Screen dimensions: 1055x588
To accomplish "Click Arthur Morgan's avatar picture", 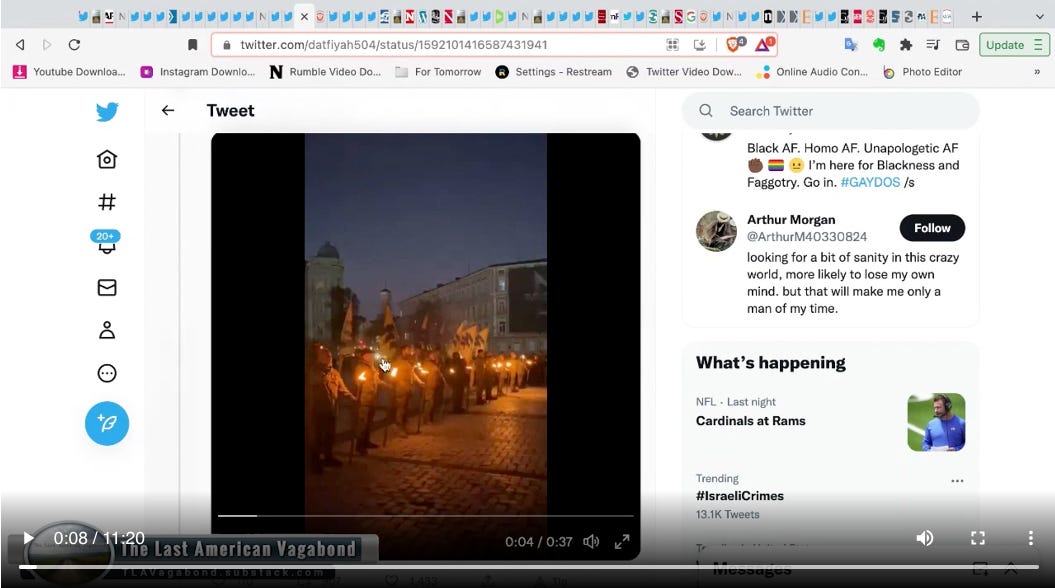I will [716, 231].
